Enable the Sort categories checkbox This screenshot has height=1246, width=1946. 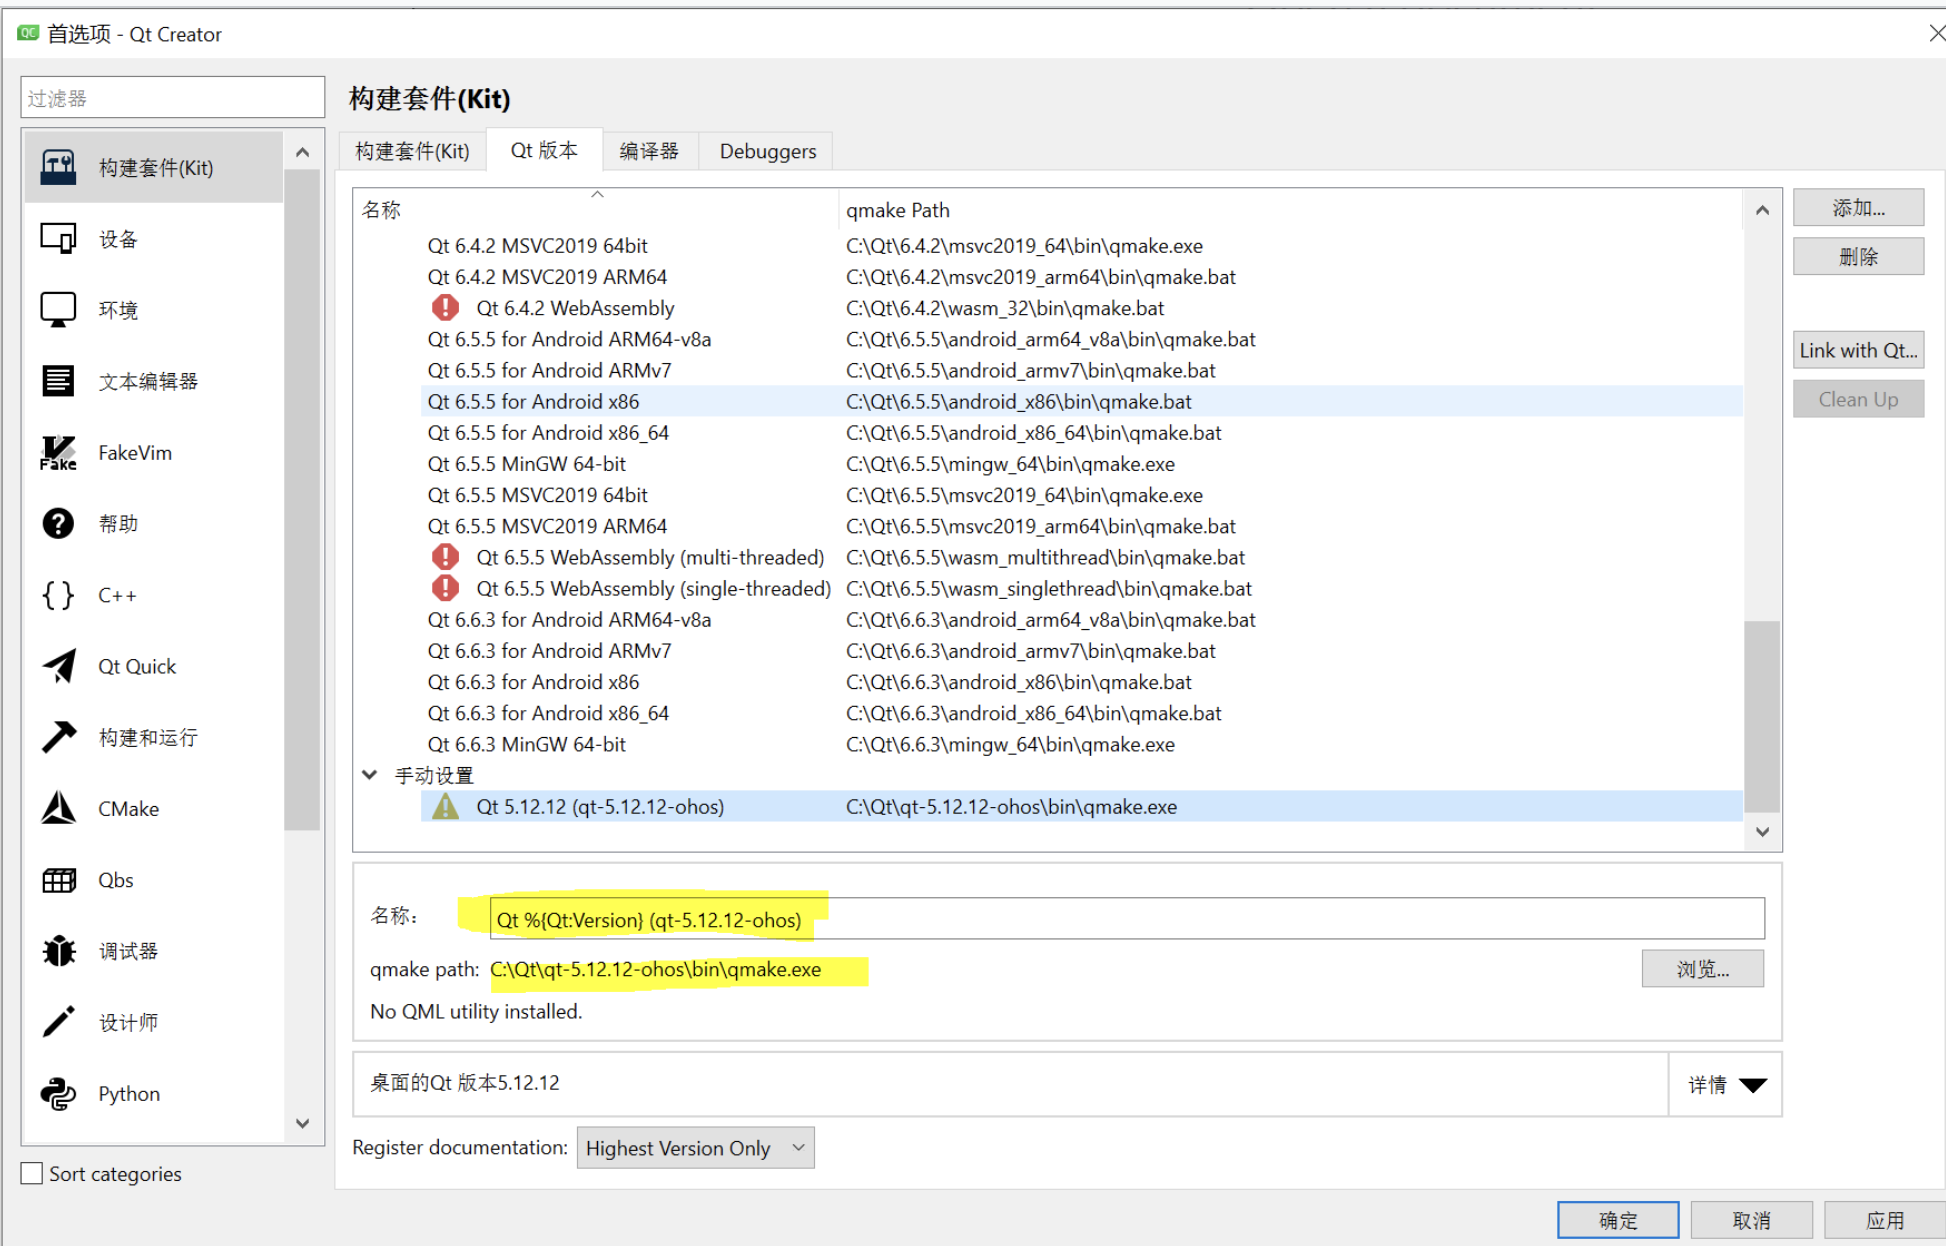[x=32, y=1173]
